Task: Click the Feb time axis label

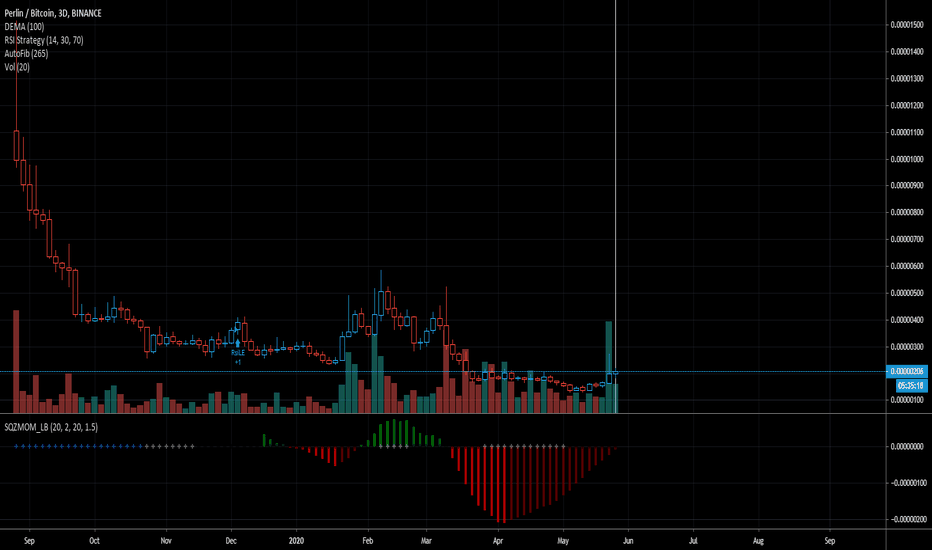Action: (x=367, y=540)
